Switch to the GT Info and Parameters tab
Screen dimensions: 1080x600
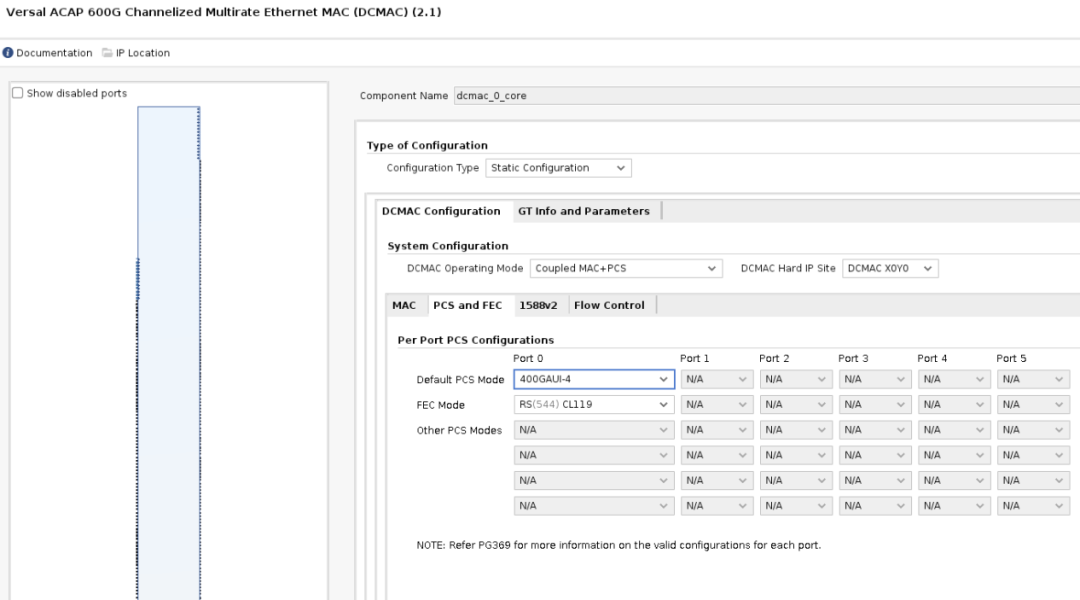[x=583, y=211]
